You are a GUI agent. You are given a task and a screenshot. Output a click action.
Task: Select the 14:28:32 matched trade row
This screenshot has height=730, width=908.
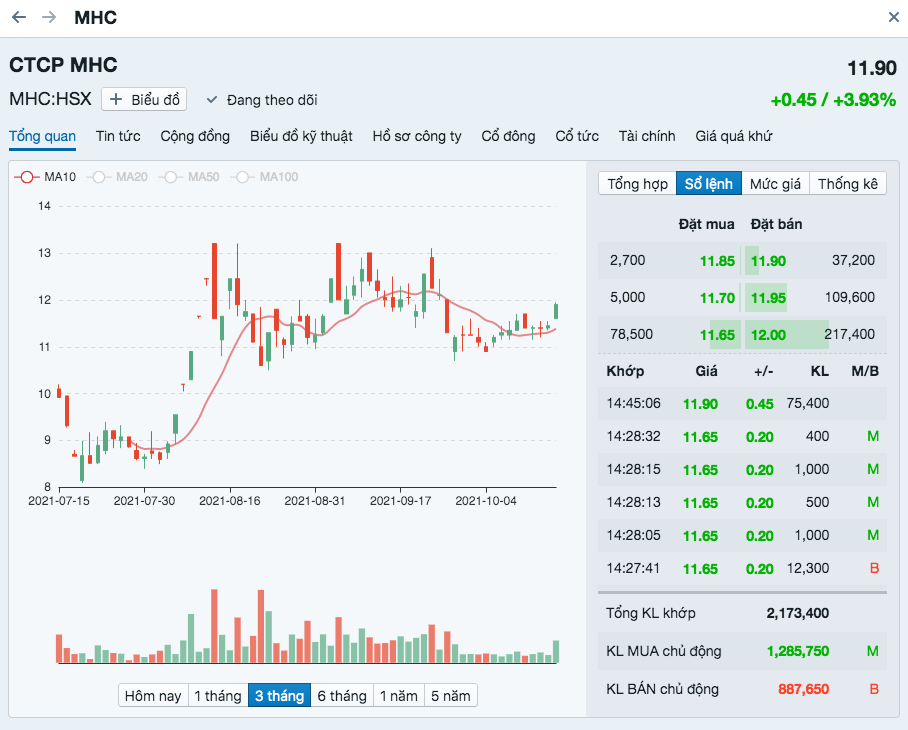[742, 436]
